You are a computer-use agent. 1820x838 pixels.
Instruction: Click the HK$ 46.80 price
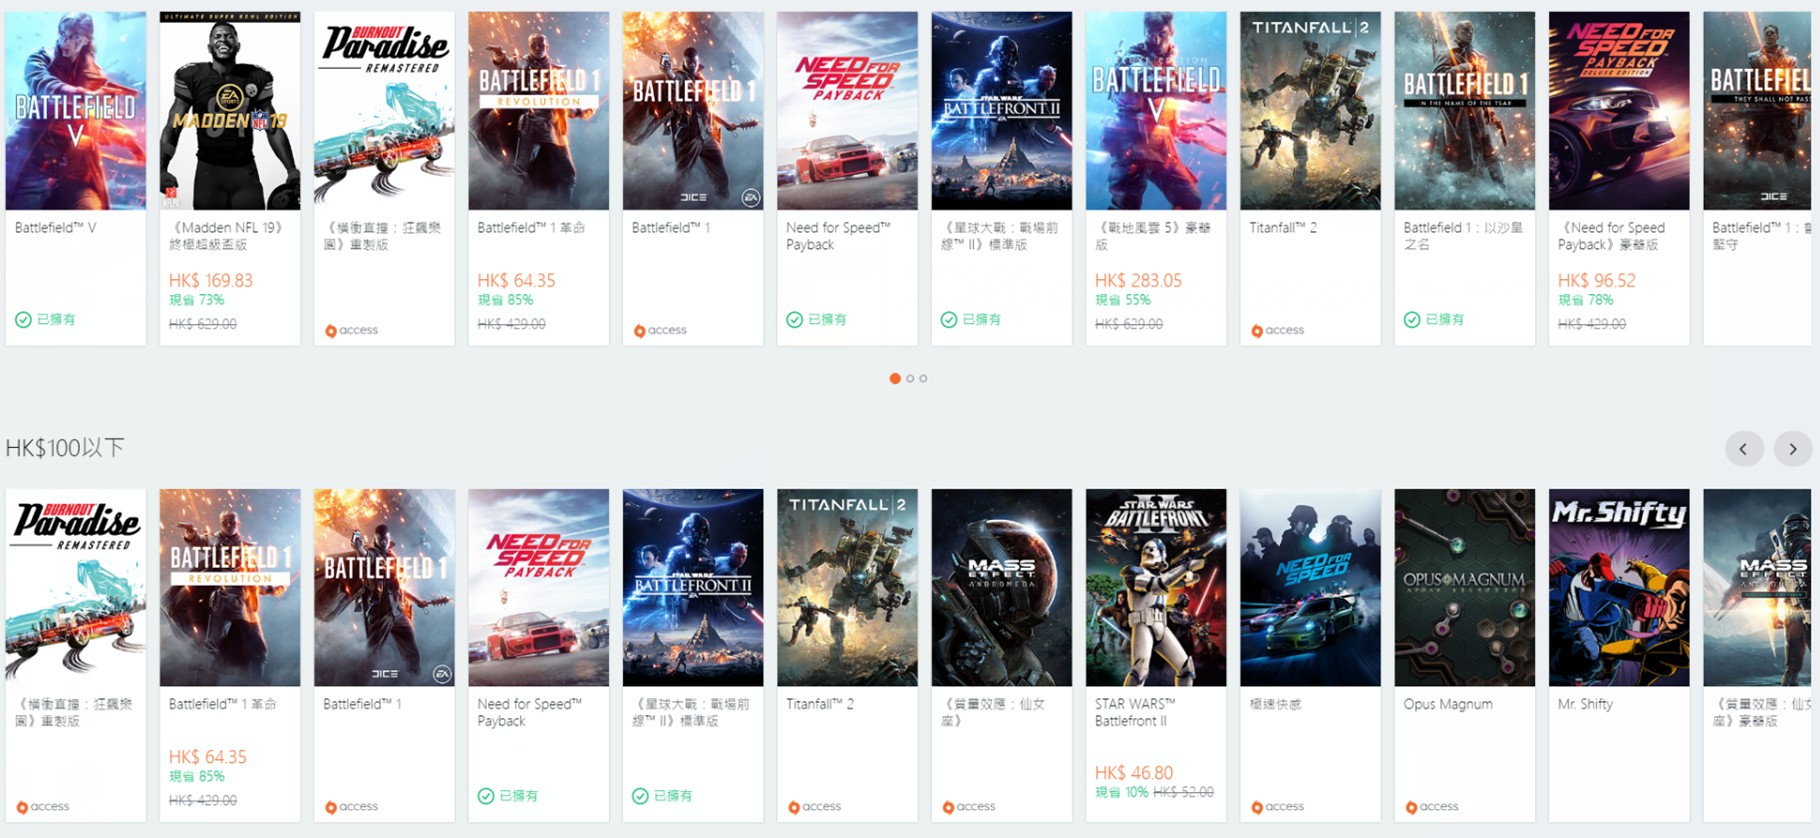click(1134, 773)
